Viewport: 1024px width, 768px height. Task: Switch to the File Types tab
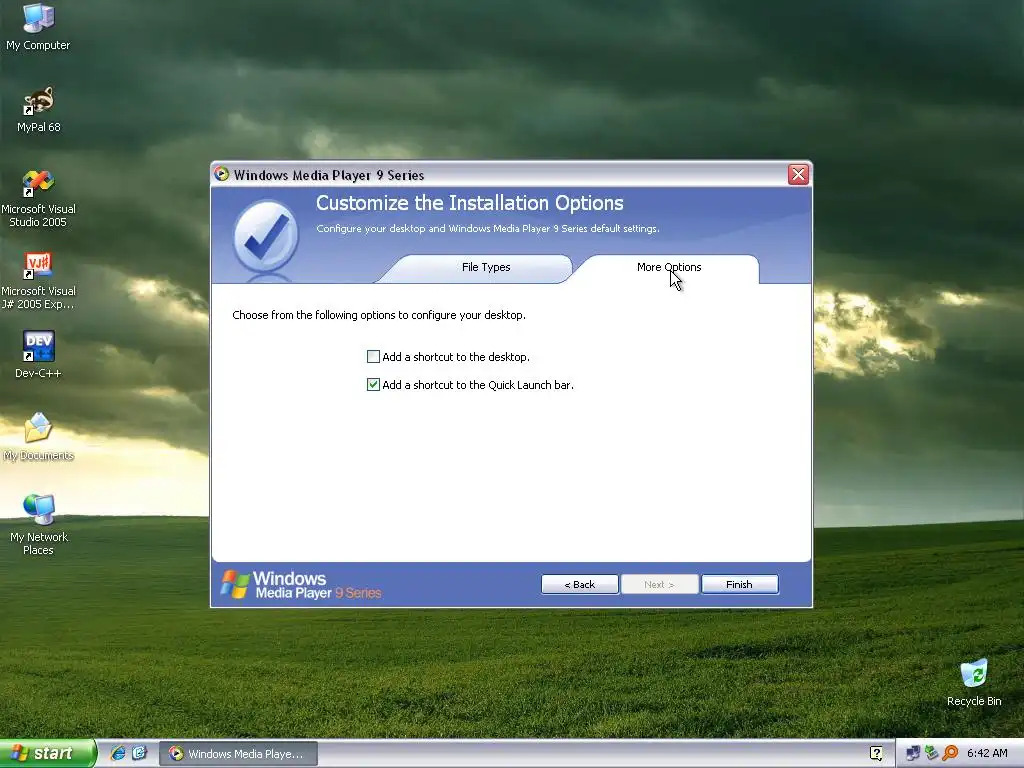tap(486, 267)
